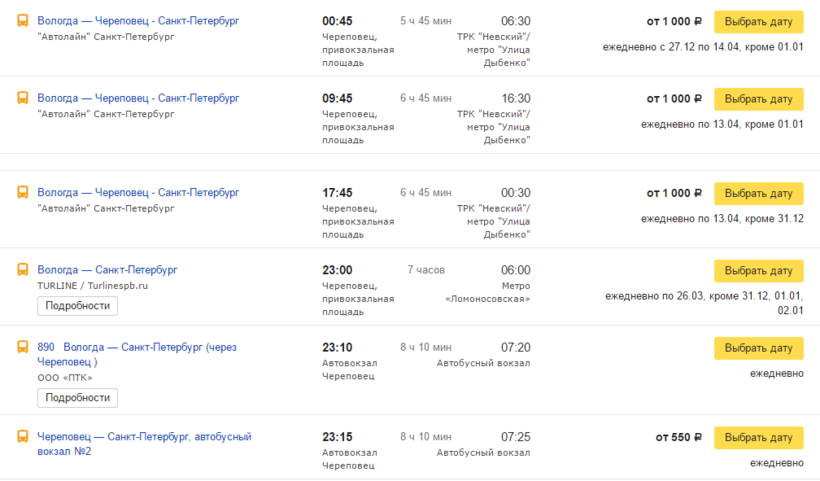
Task: Choose a date for the 23:10 bus
Action: [759, 348]
